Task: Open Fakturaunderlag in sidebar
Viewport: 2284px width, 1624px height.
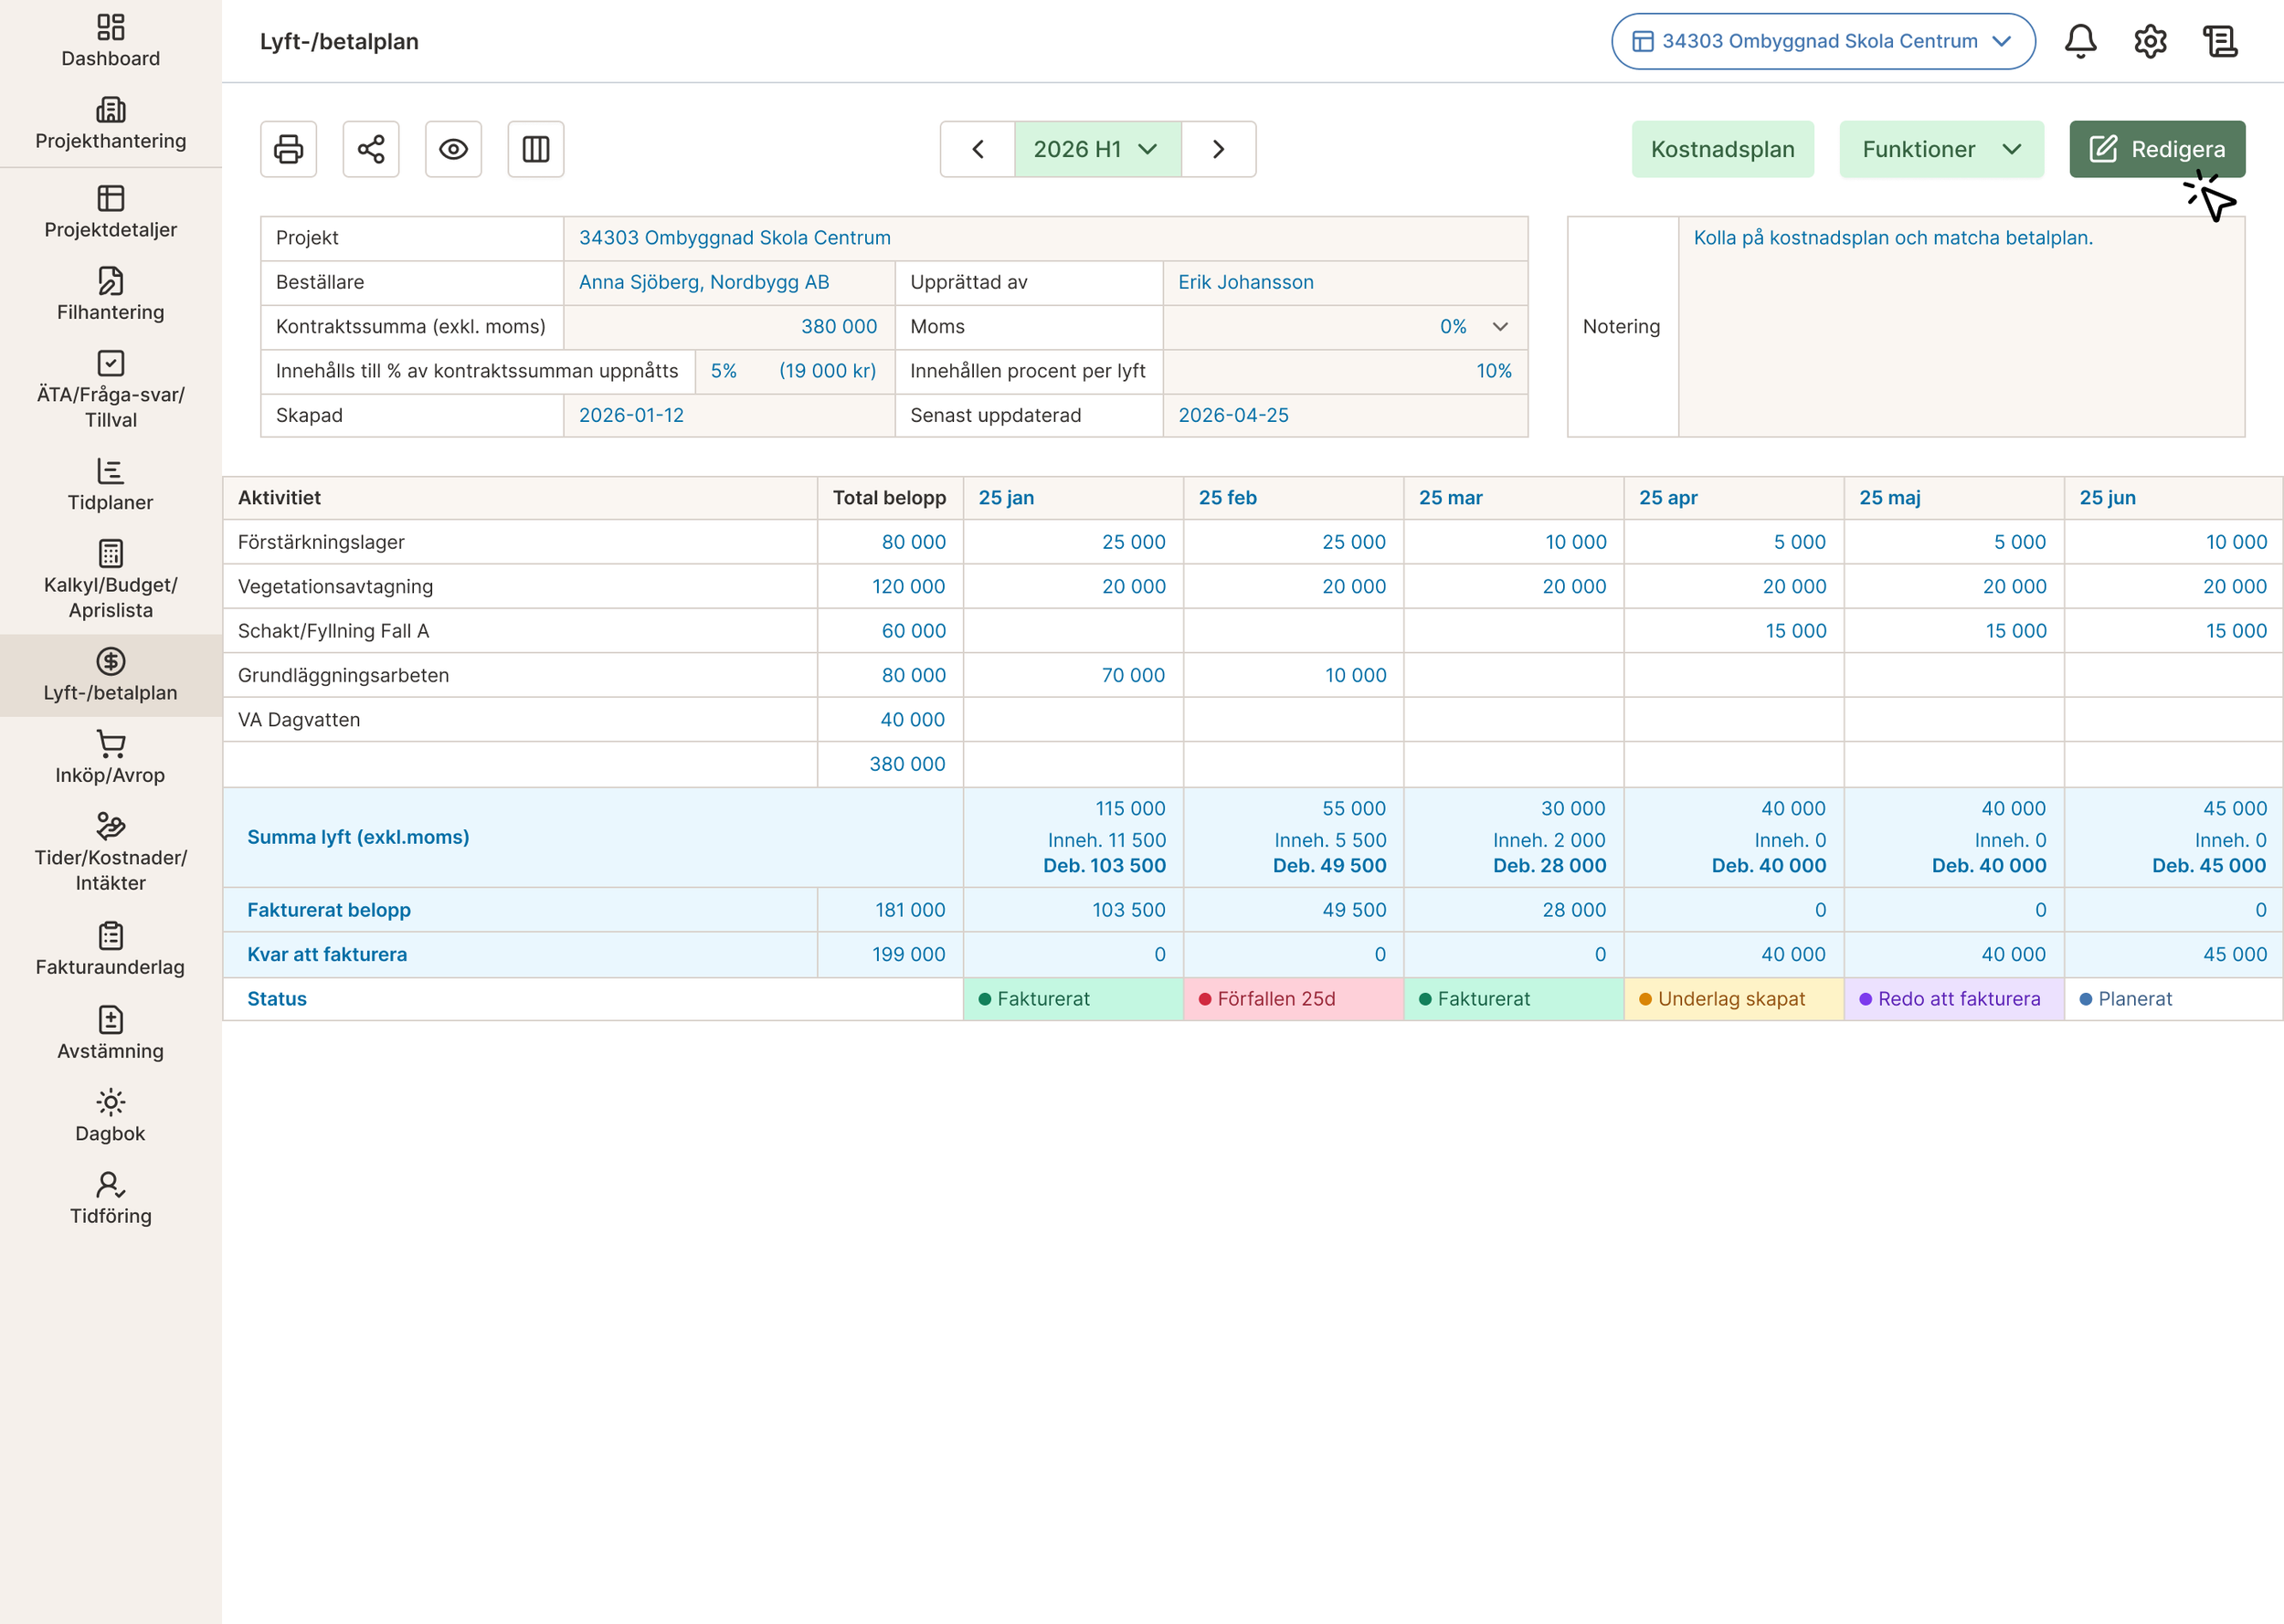Action: click(x=111, y=950)
